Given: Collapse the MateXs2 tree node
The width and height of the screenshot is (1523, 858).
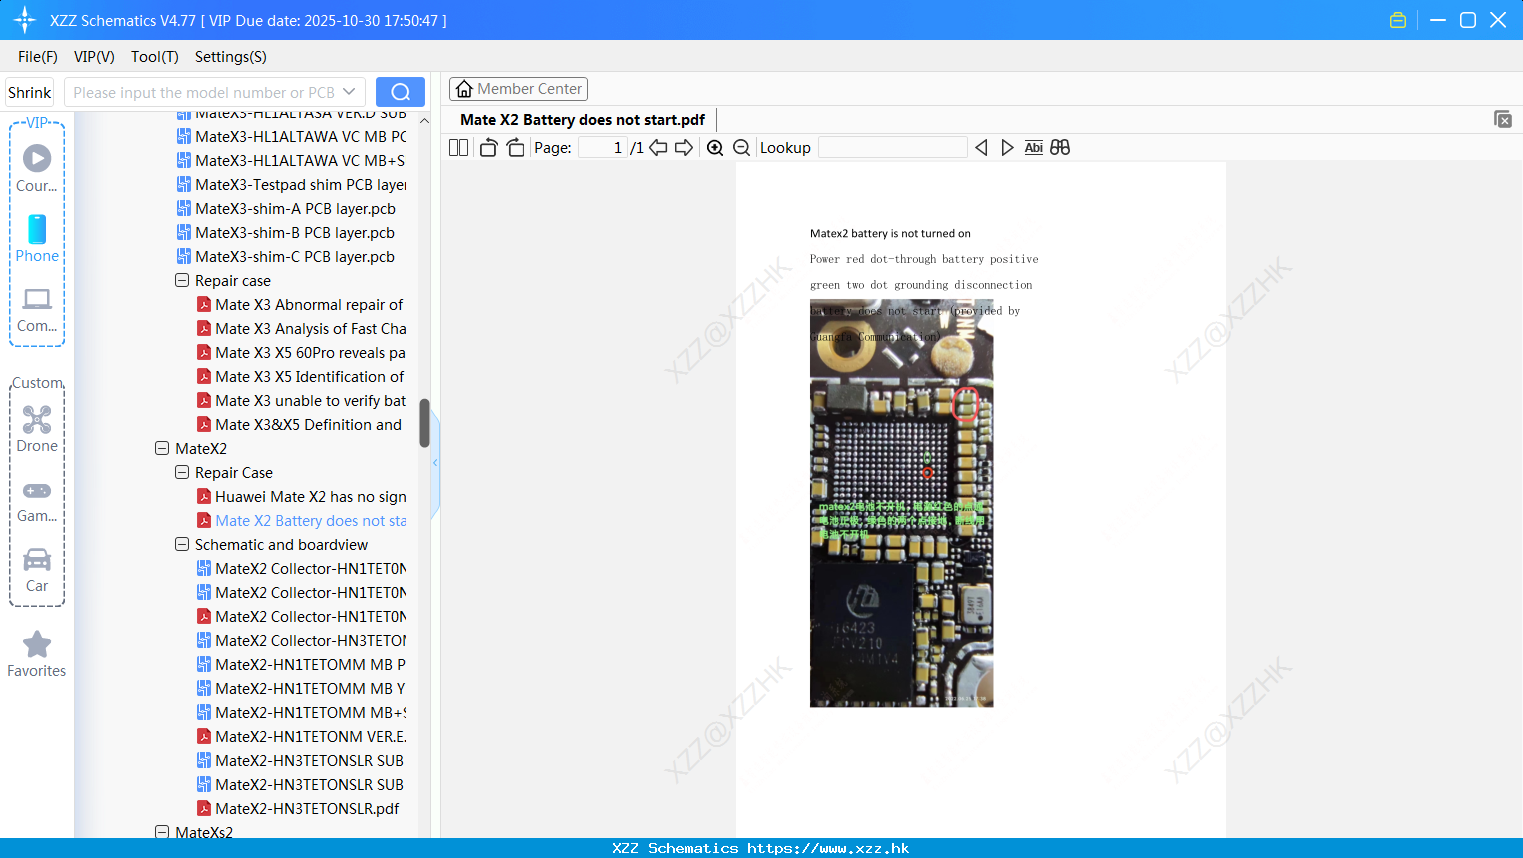Looking at the screenshot, I should click(x=162, y=832).
